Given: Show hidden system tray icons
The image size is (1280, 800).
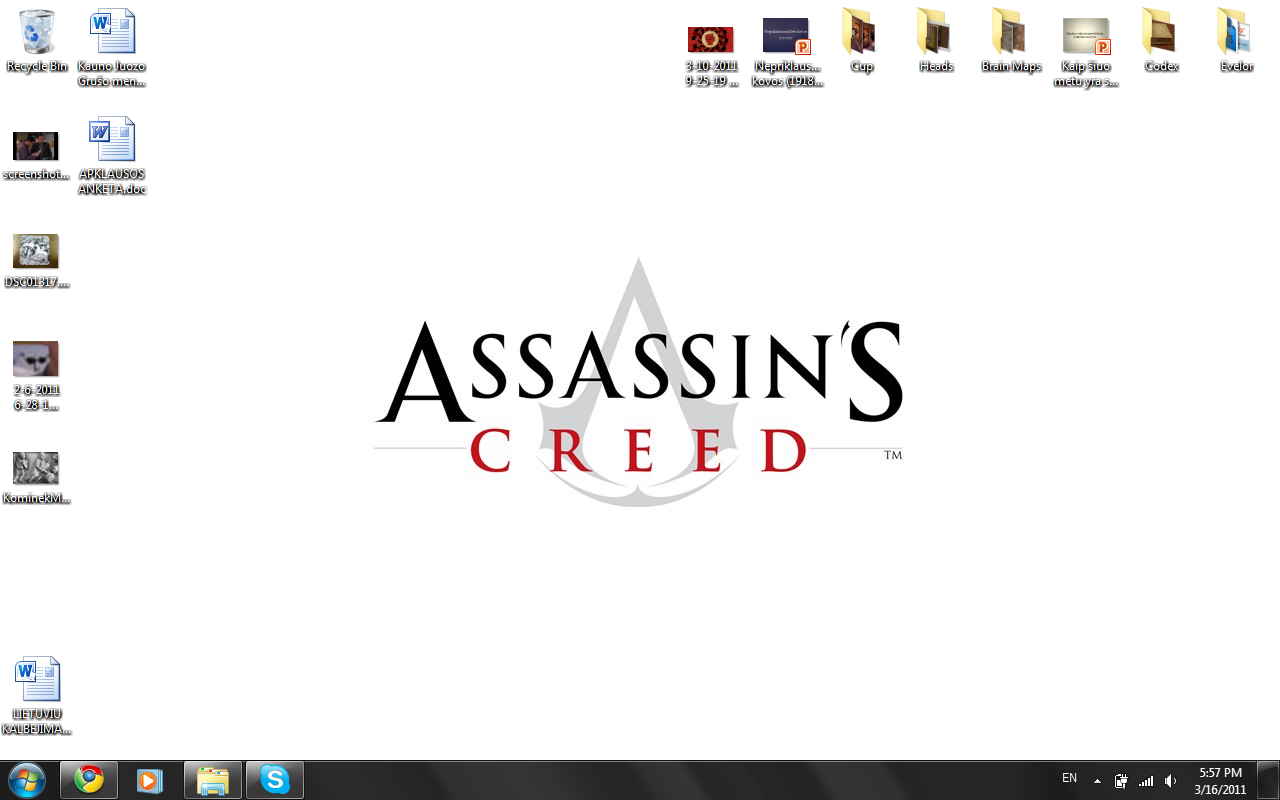Looking at the screenshot, I should click(x=1097, y=781).
